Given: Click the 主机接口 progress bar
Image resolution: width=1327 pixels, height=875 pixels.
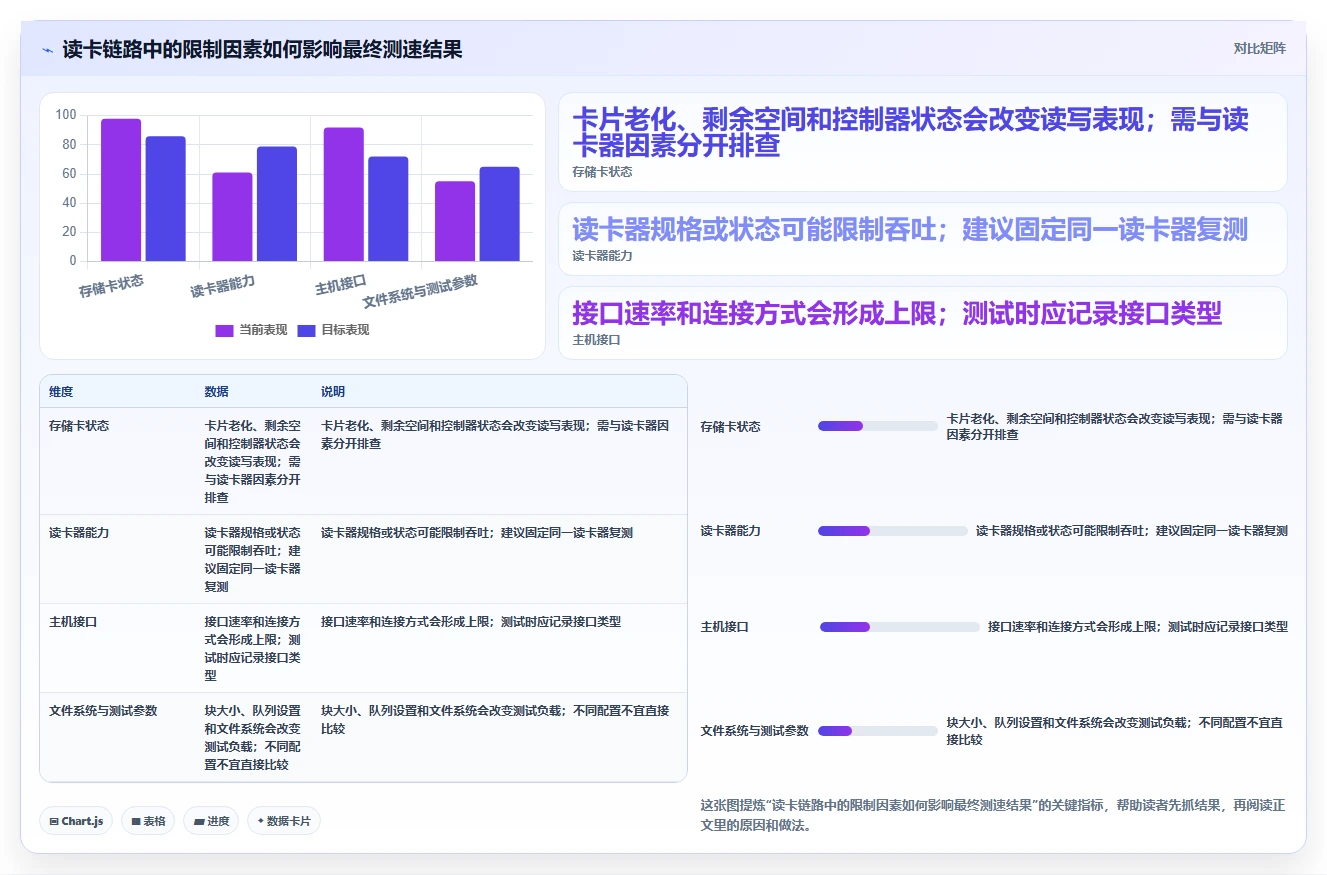Looking at the screenshot, I should tap(900, 627).
